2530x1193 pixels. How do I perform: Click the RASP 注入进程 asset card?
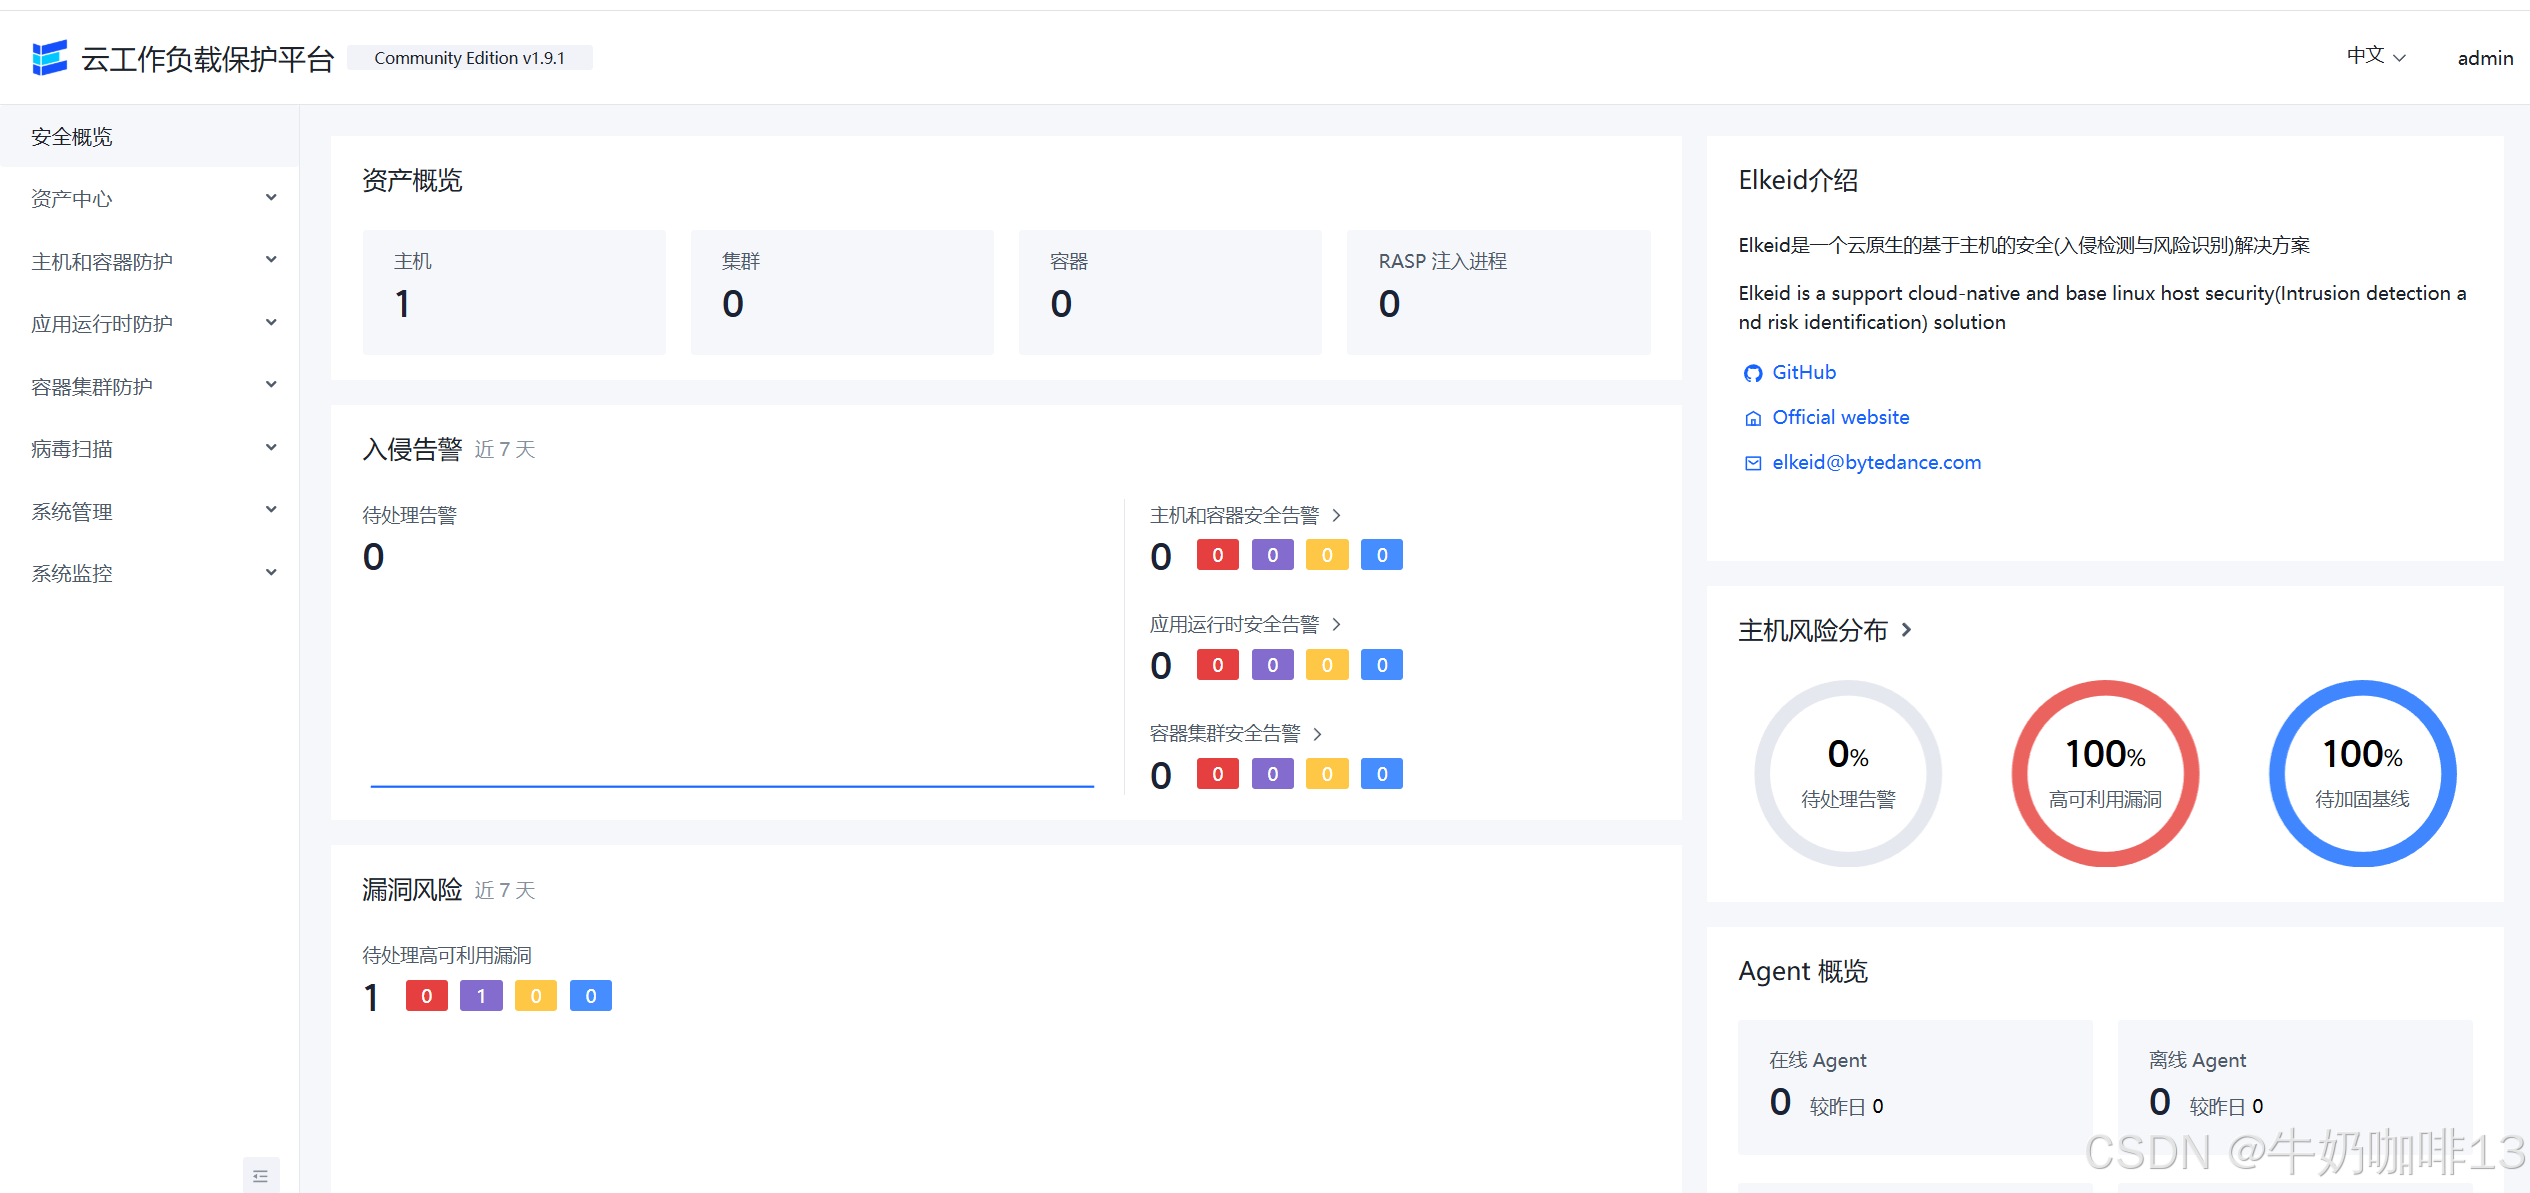click(1499, 292)
